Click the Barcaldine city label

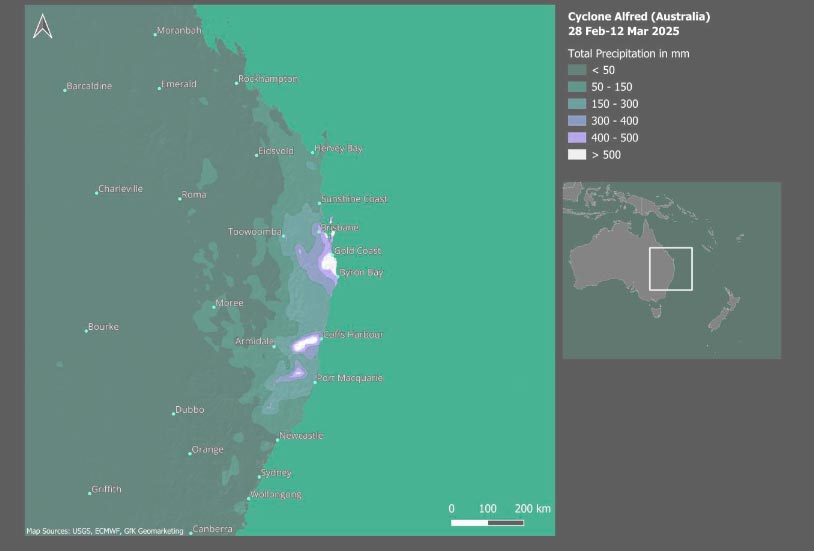89,86
